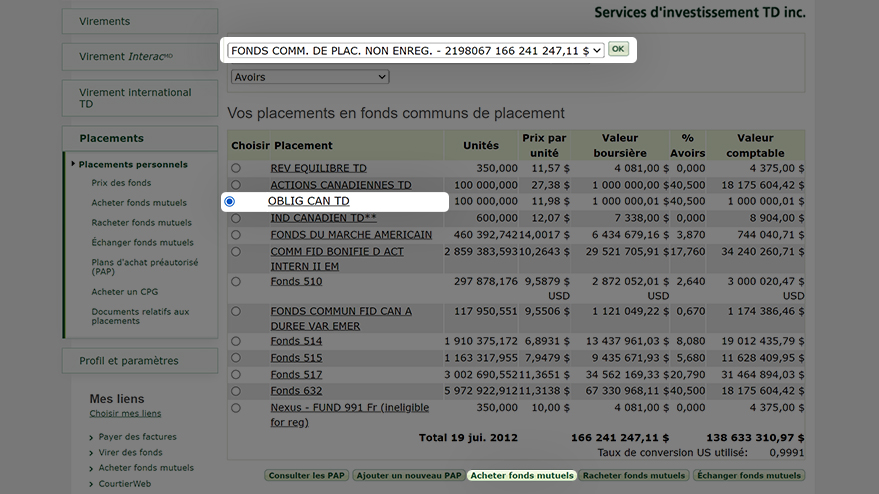The width and height of the screenshot is (879, 494).
Task: Open COMM FID BONIFIE D ACT INTERN link
Action: pyautogui.click(x=337, y=259)
